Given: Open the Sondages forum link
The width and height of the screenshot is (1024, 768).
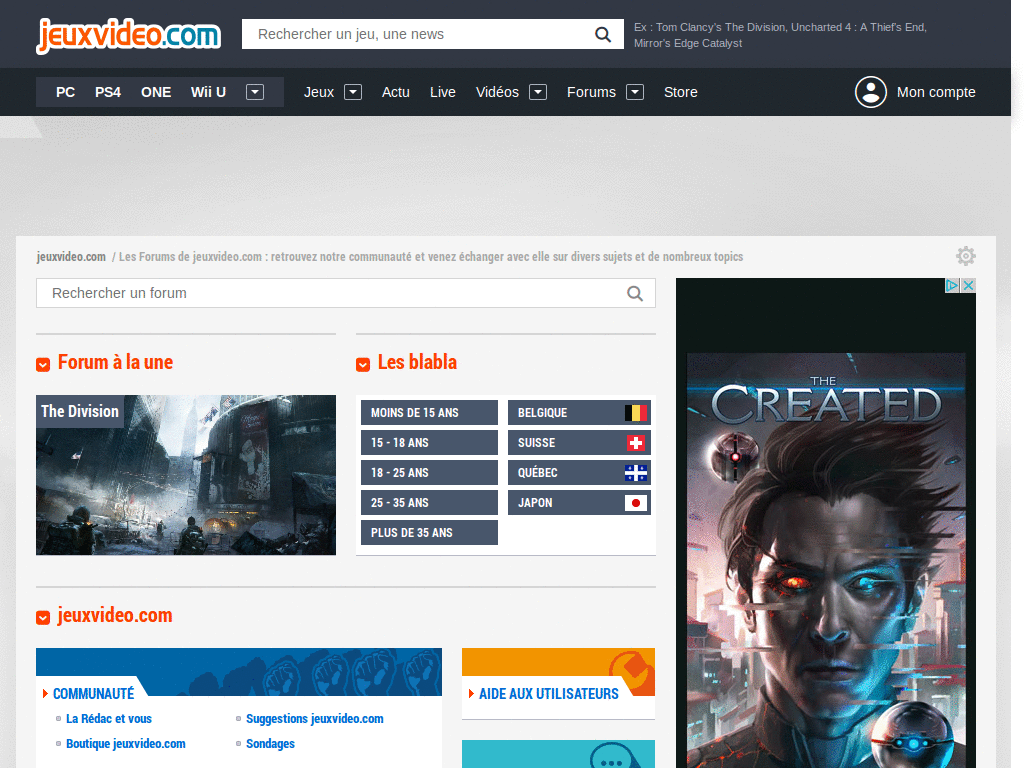Looking at the screenshot, I should tap(270, 743).
